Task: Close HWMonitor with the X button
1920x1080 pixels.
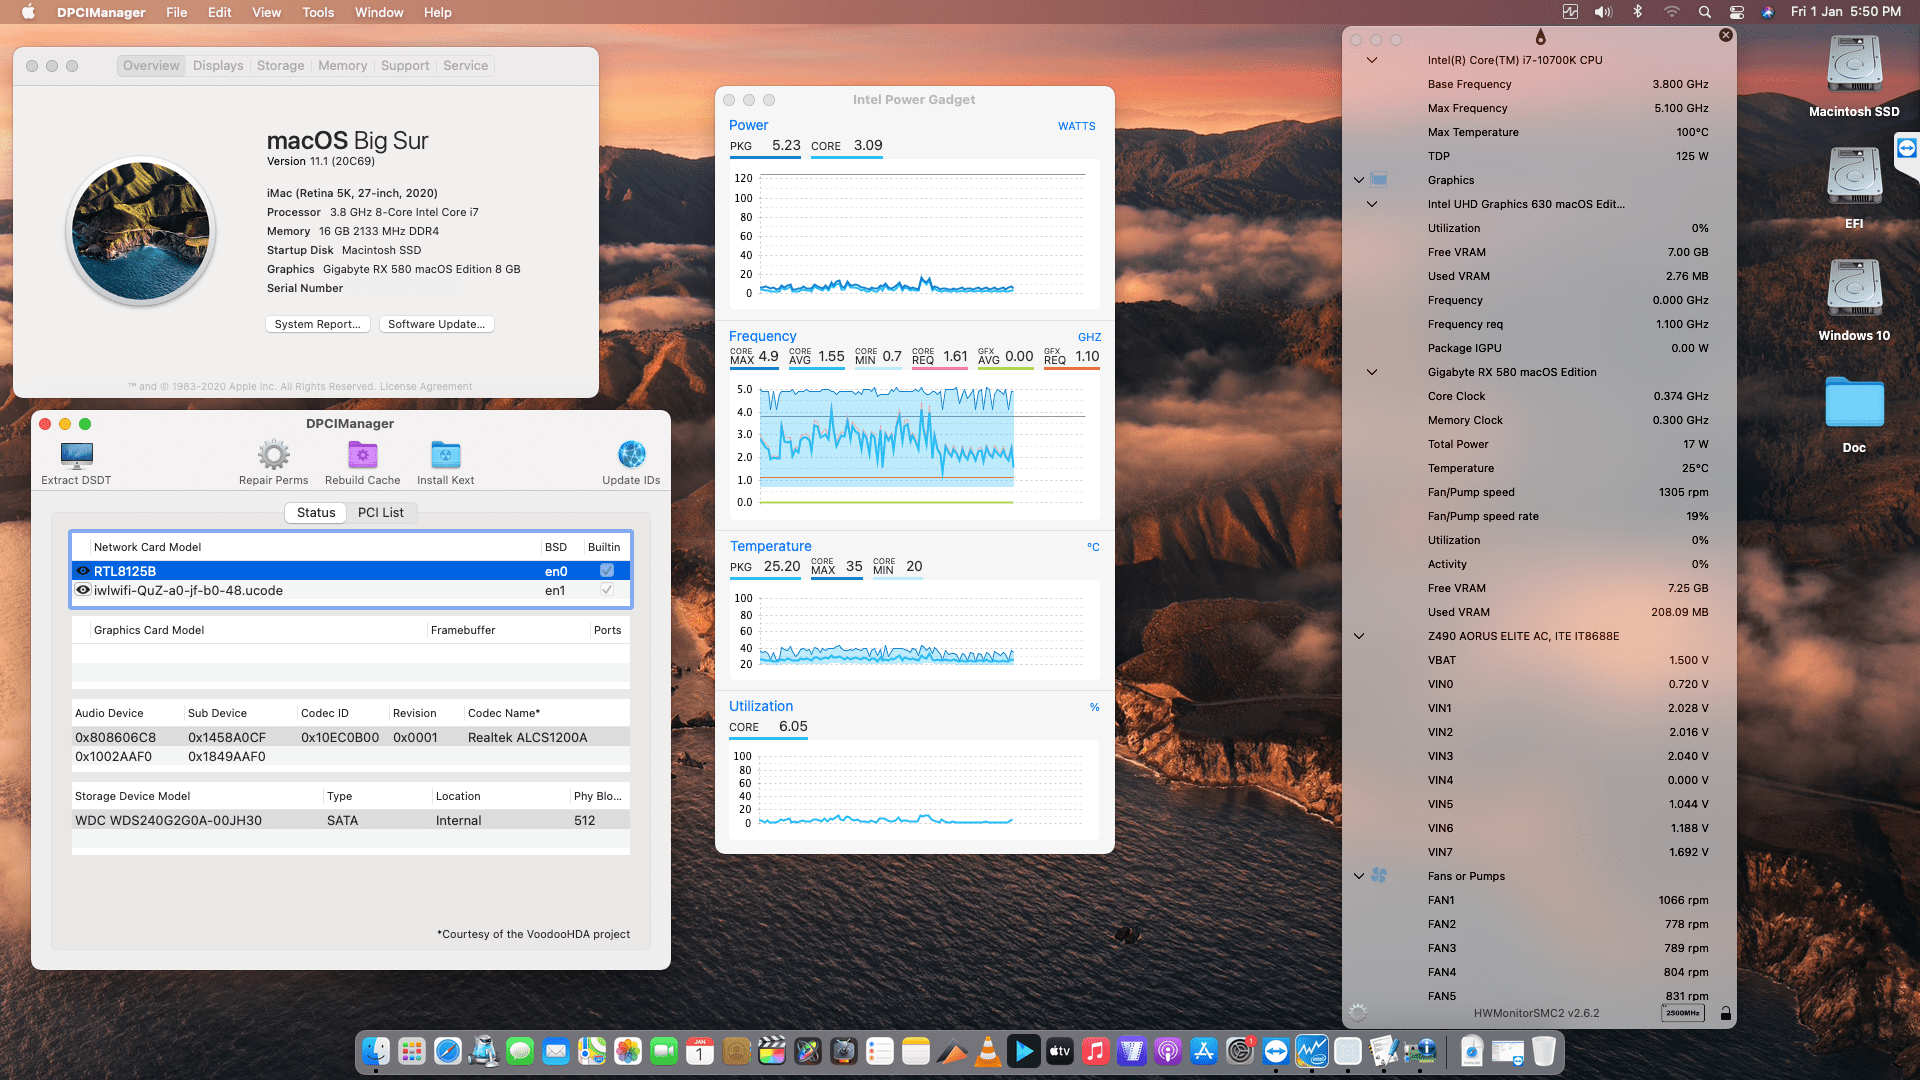Action: 1726,35
